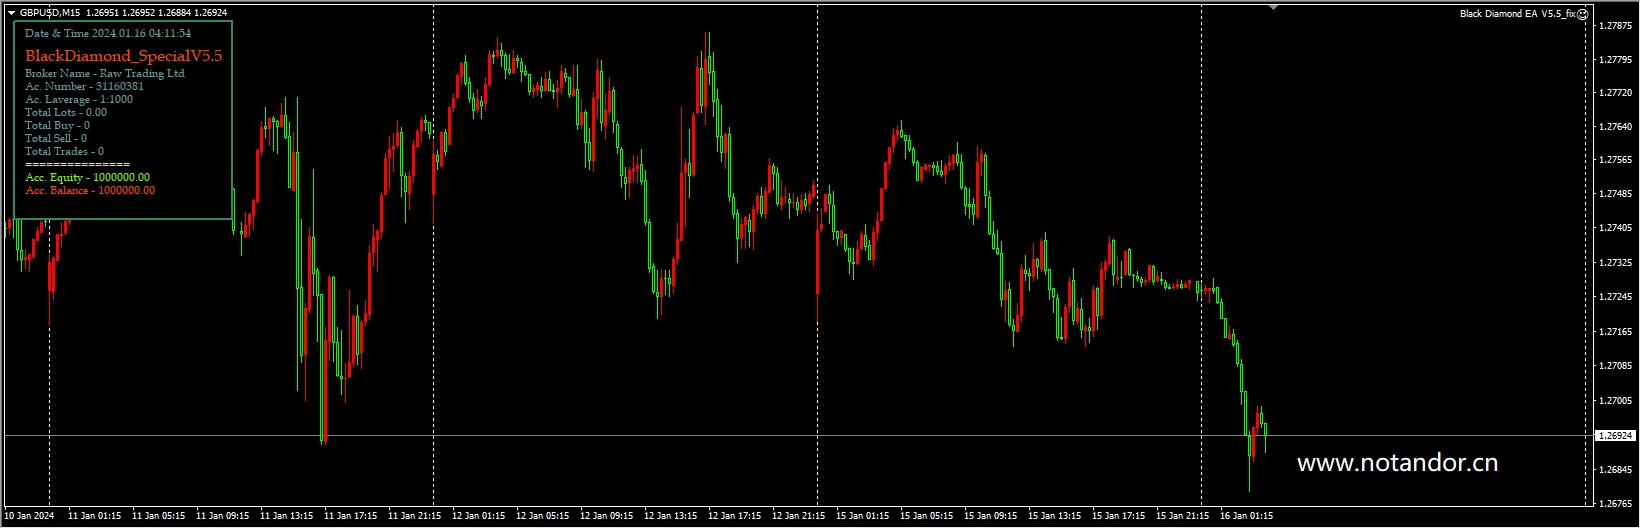Click the 12 Jan 21:15 time axis label
Screen dimensions: 1641x529
pos(799,517)
